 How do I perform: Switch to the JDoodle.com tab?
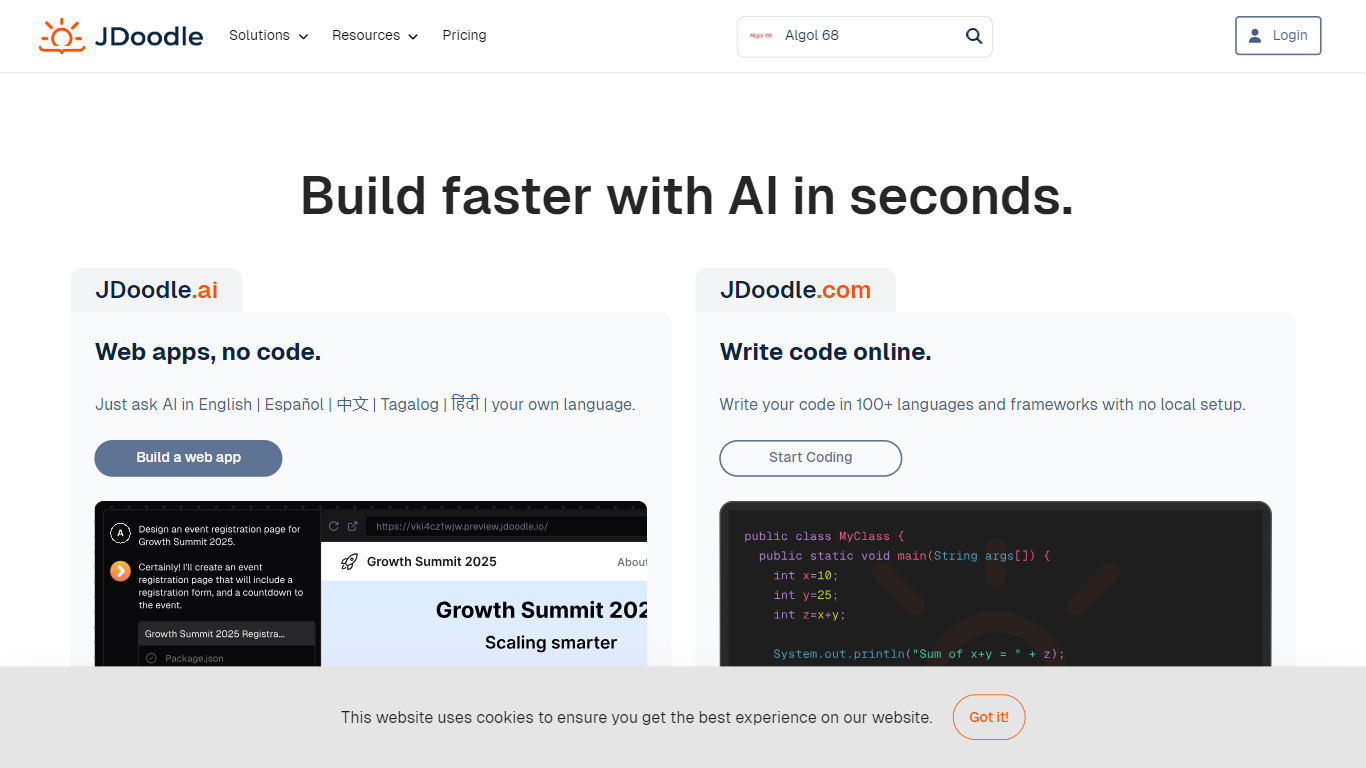click(795, 289)
